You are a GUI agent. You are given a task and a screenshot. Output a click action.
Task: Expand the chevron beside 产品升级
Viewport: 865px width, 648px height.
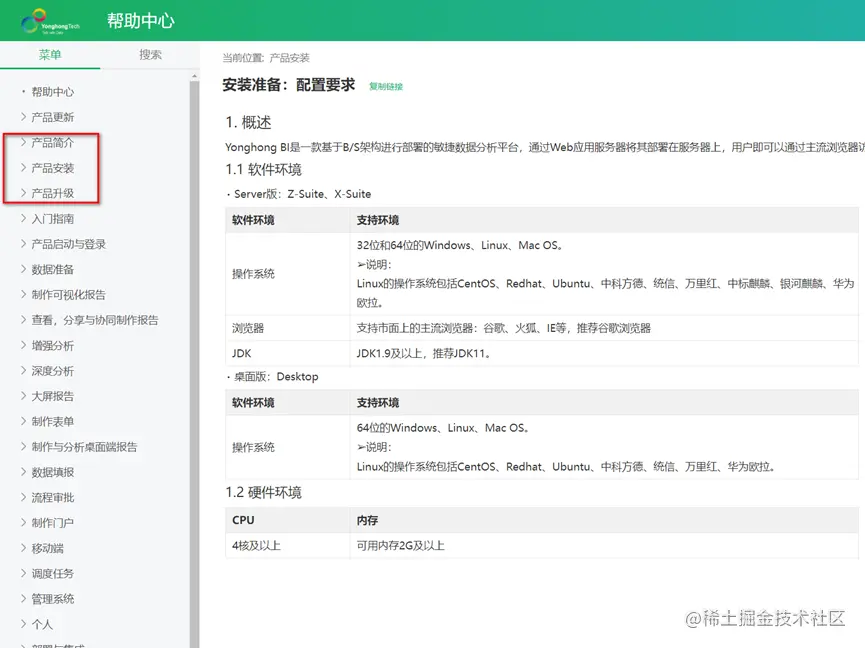[x=23, y=192]
